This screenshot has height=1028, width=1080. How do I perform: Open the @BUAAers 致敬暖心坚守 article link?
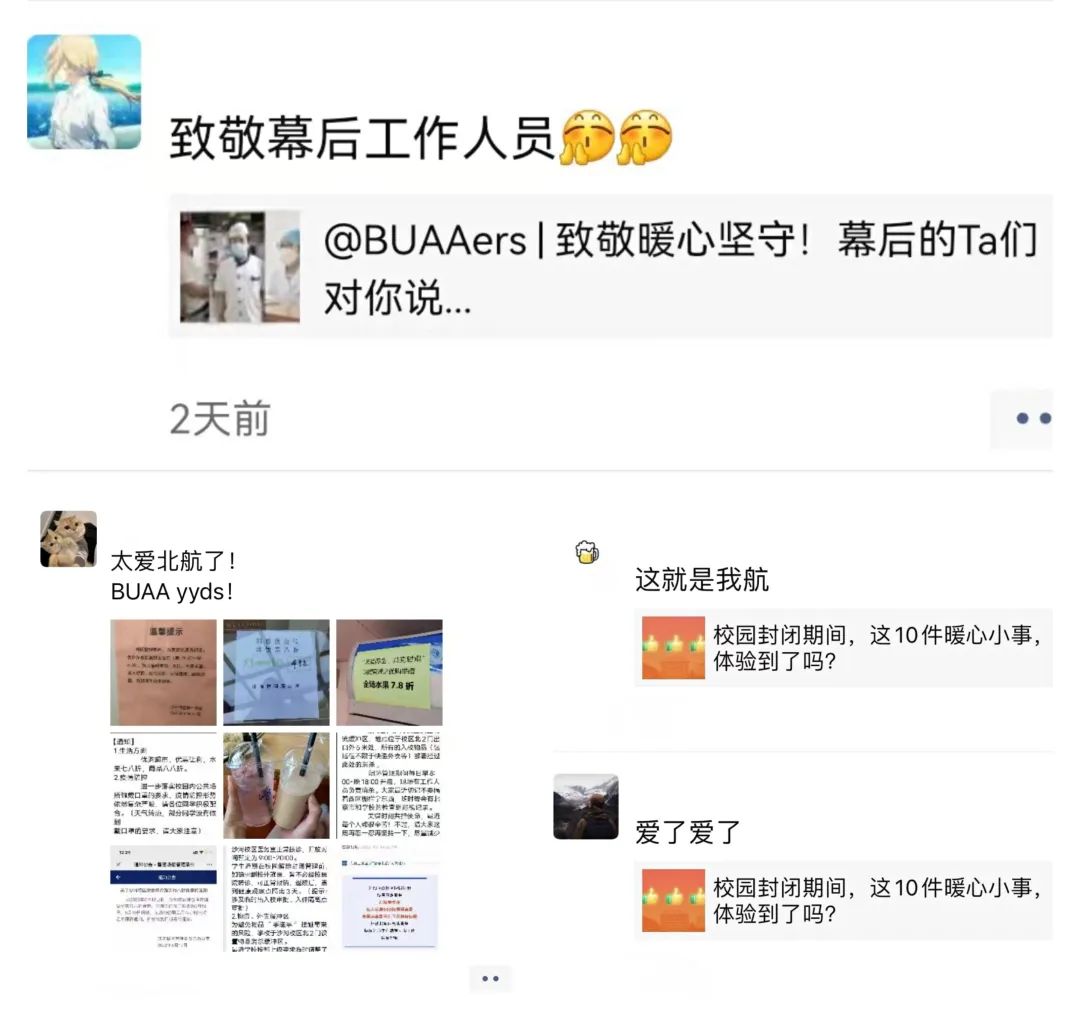pyautogui.click(x=610, y=266)
